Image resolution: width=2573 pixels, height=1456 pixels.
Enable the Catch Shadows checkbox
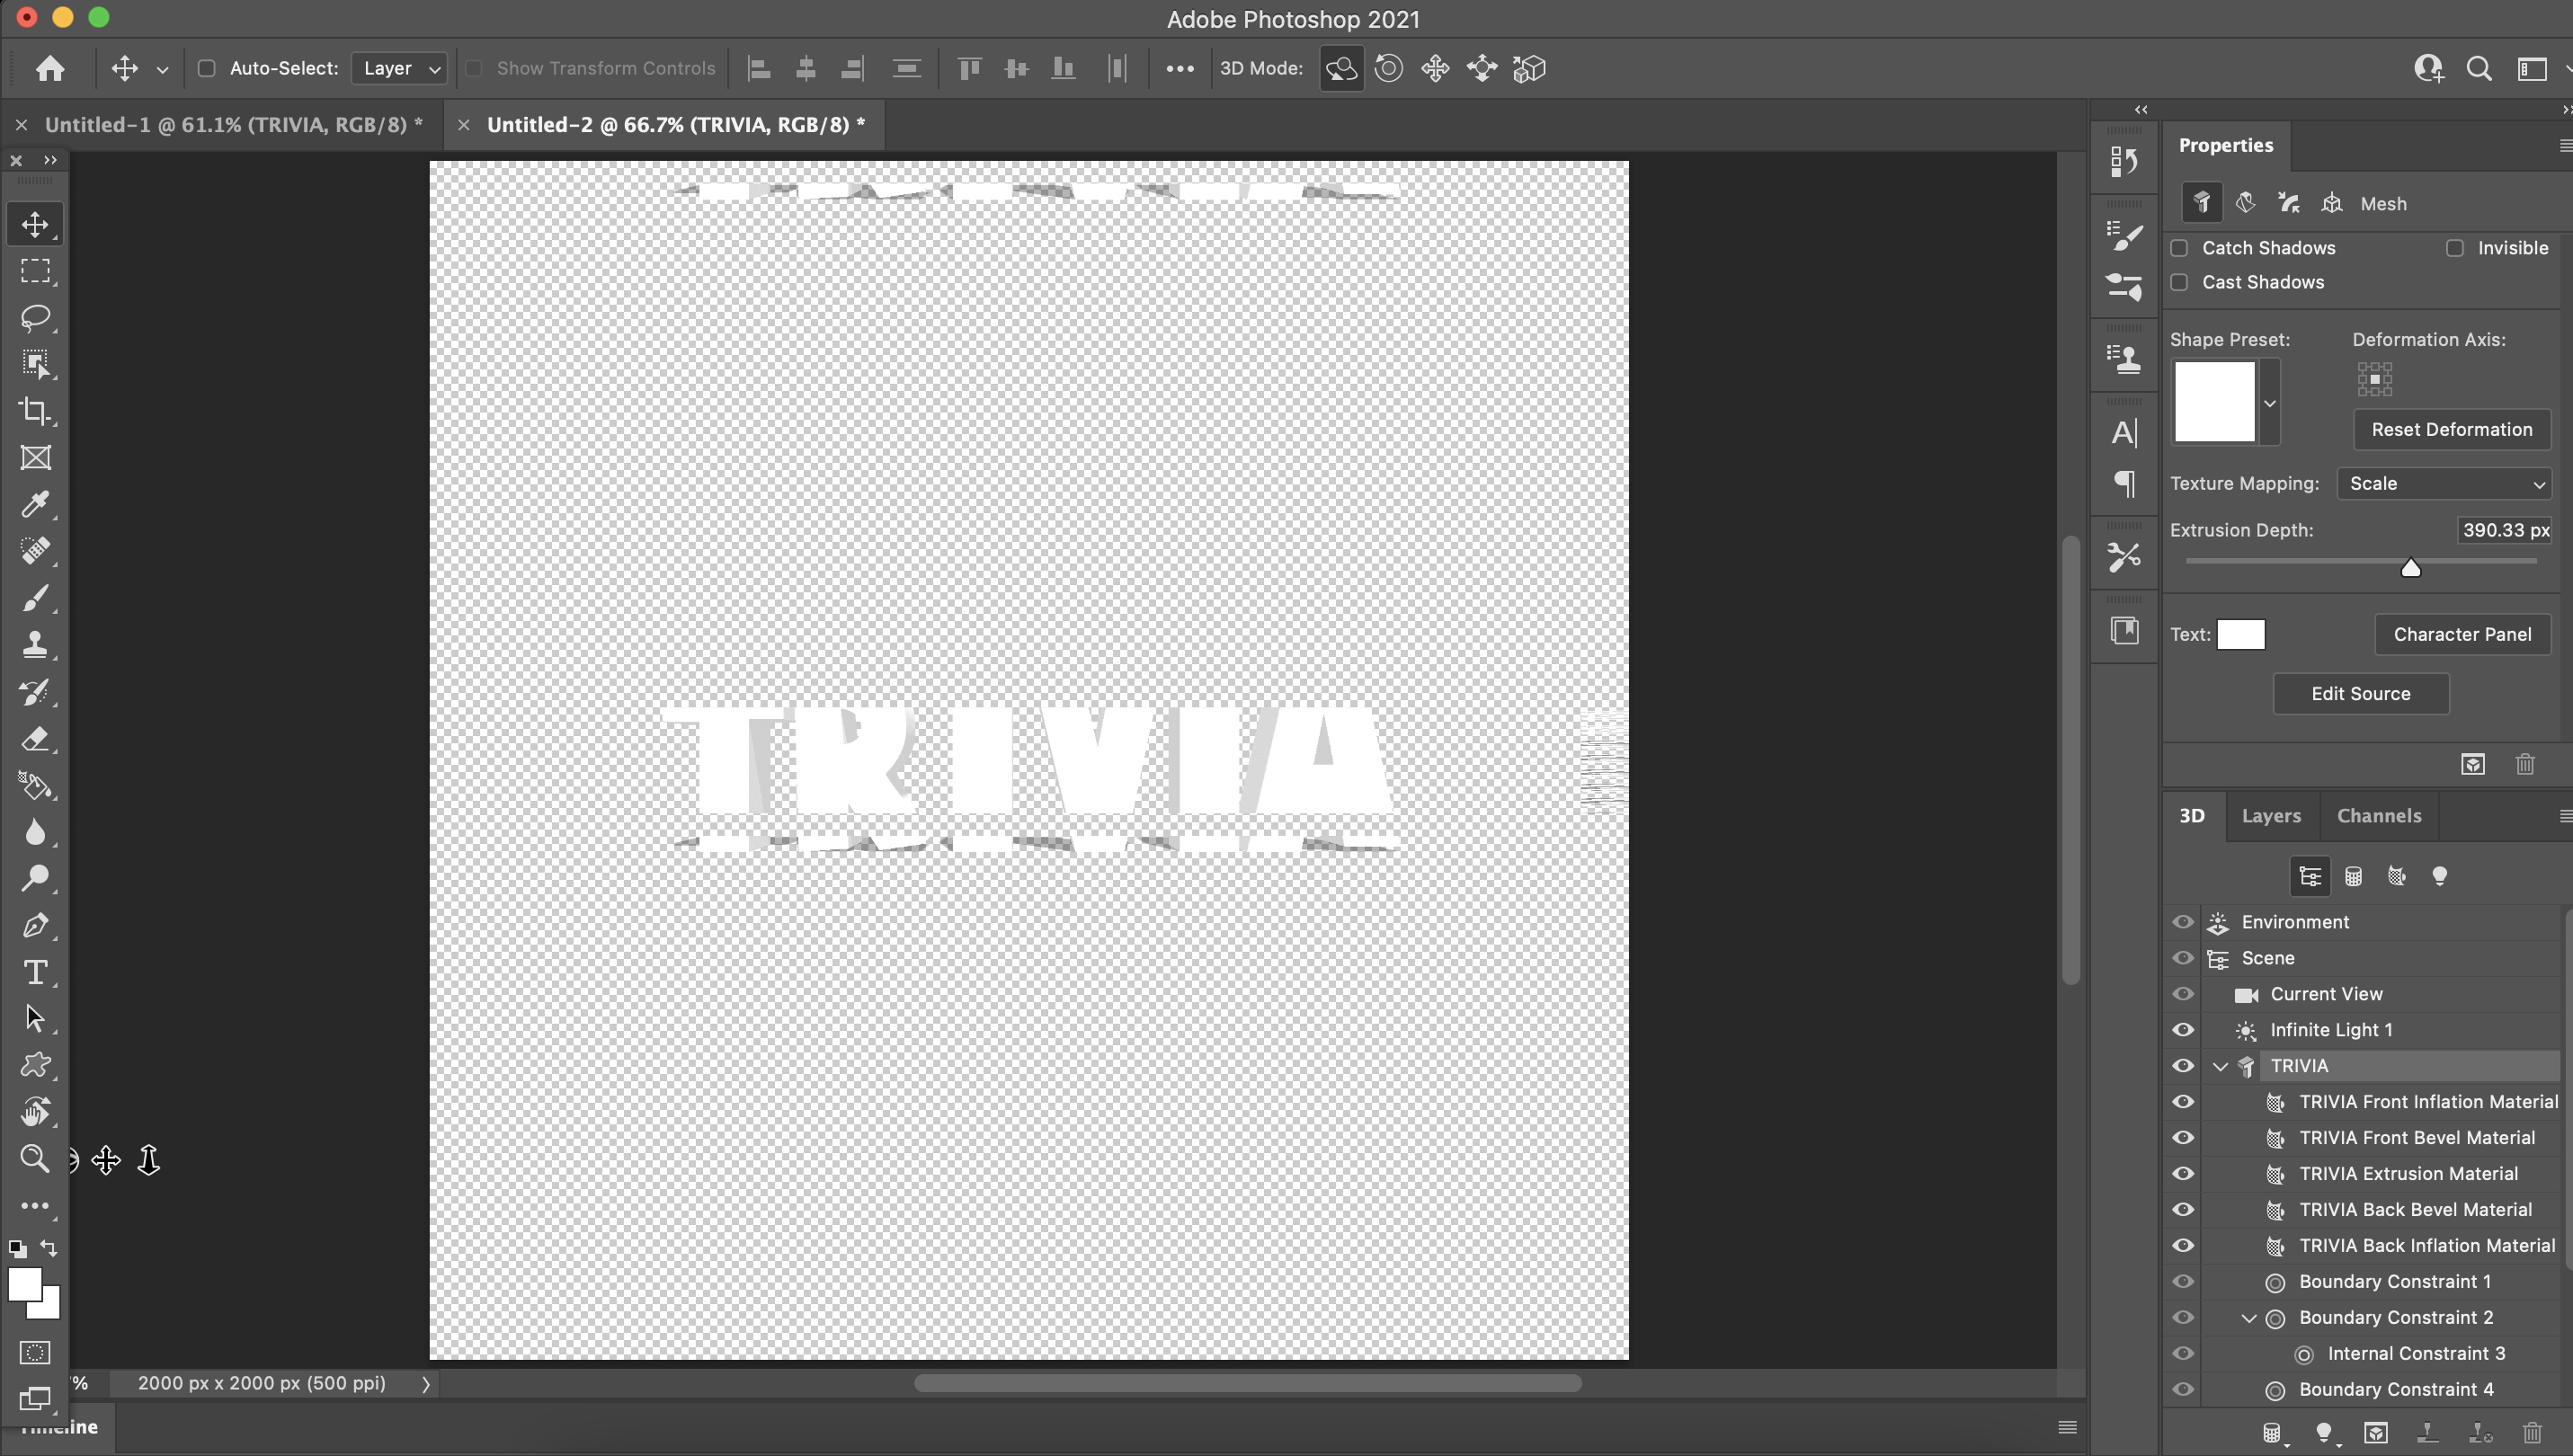2180,247
